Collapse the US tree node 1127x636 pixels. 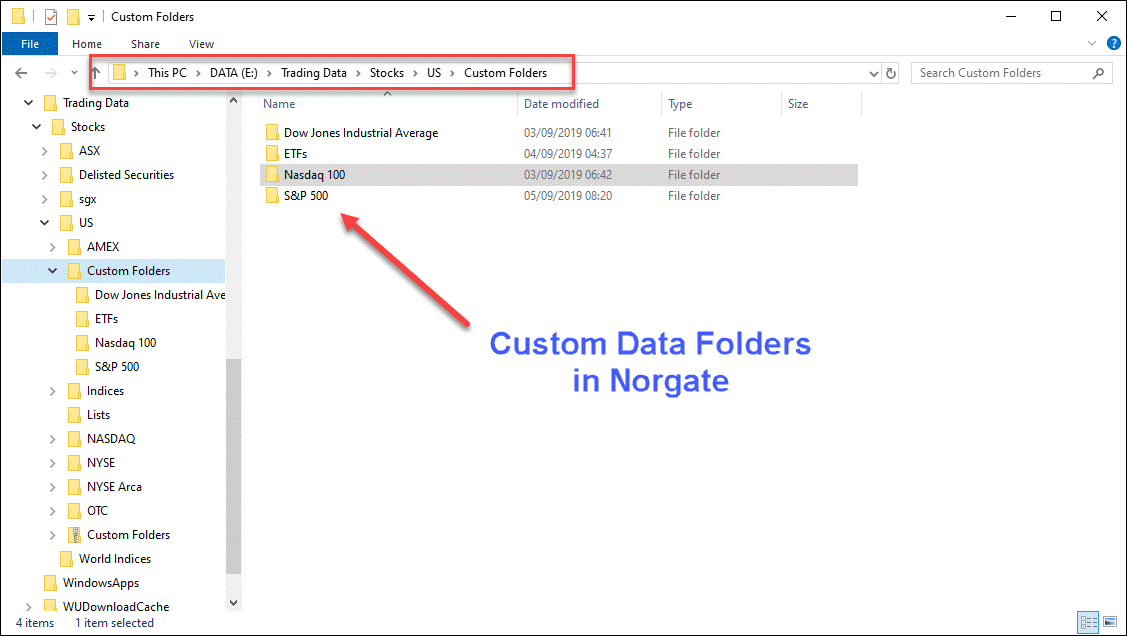[x=45, y=223]
